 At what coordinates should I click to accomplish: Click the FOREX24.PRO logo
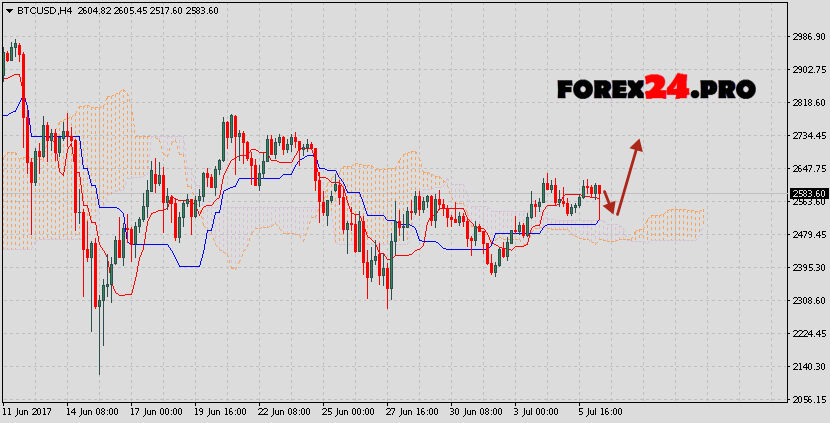656,88
